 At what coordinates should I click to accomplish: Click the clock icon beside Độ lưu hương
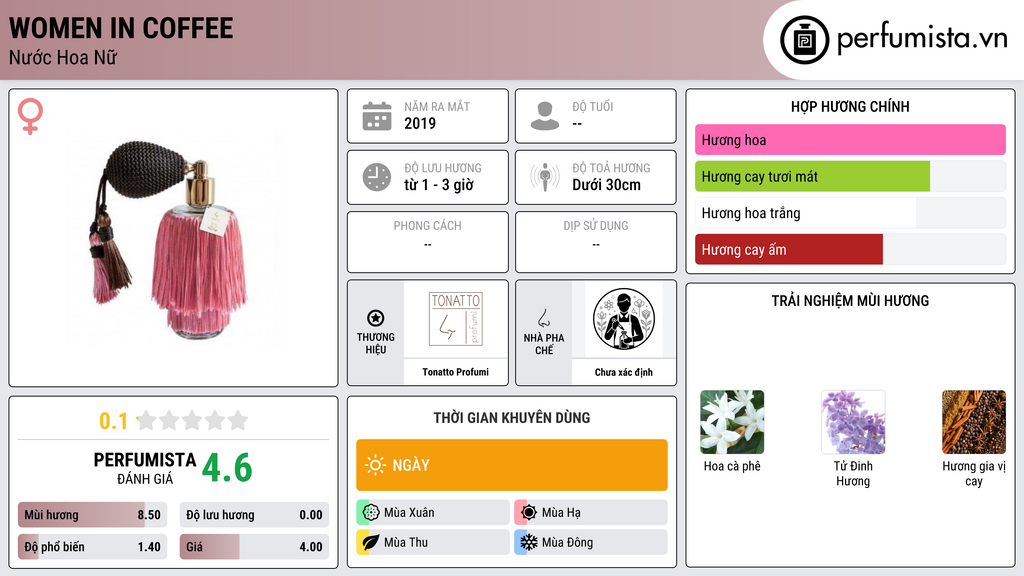click(x=377, y=177)
